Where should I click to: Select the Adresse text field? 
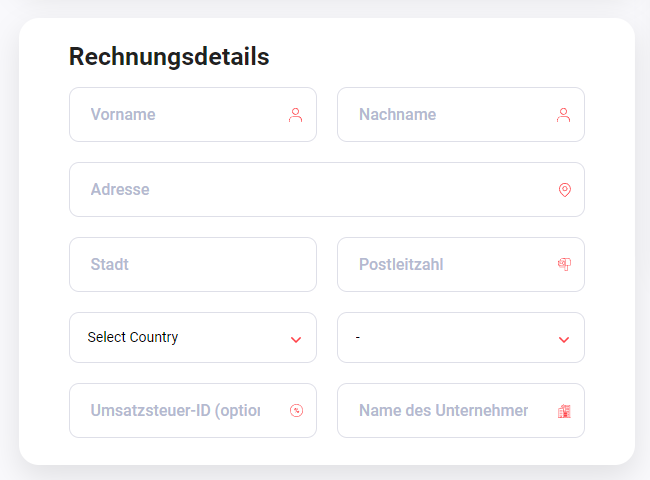point(327,189)
